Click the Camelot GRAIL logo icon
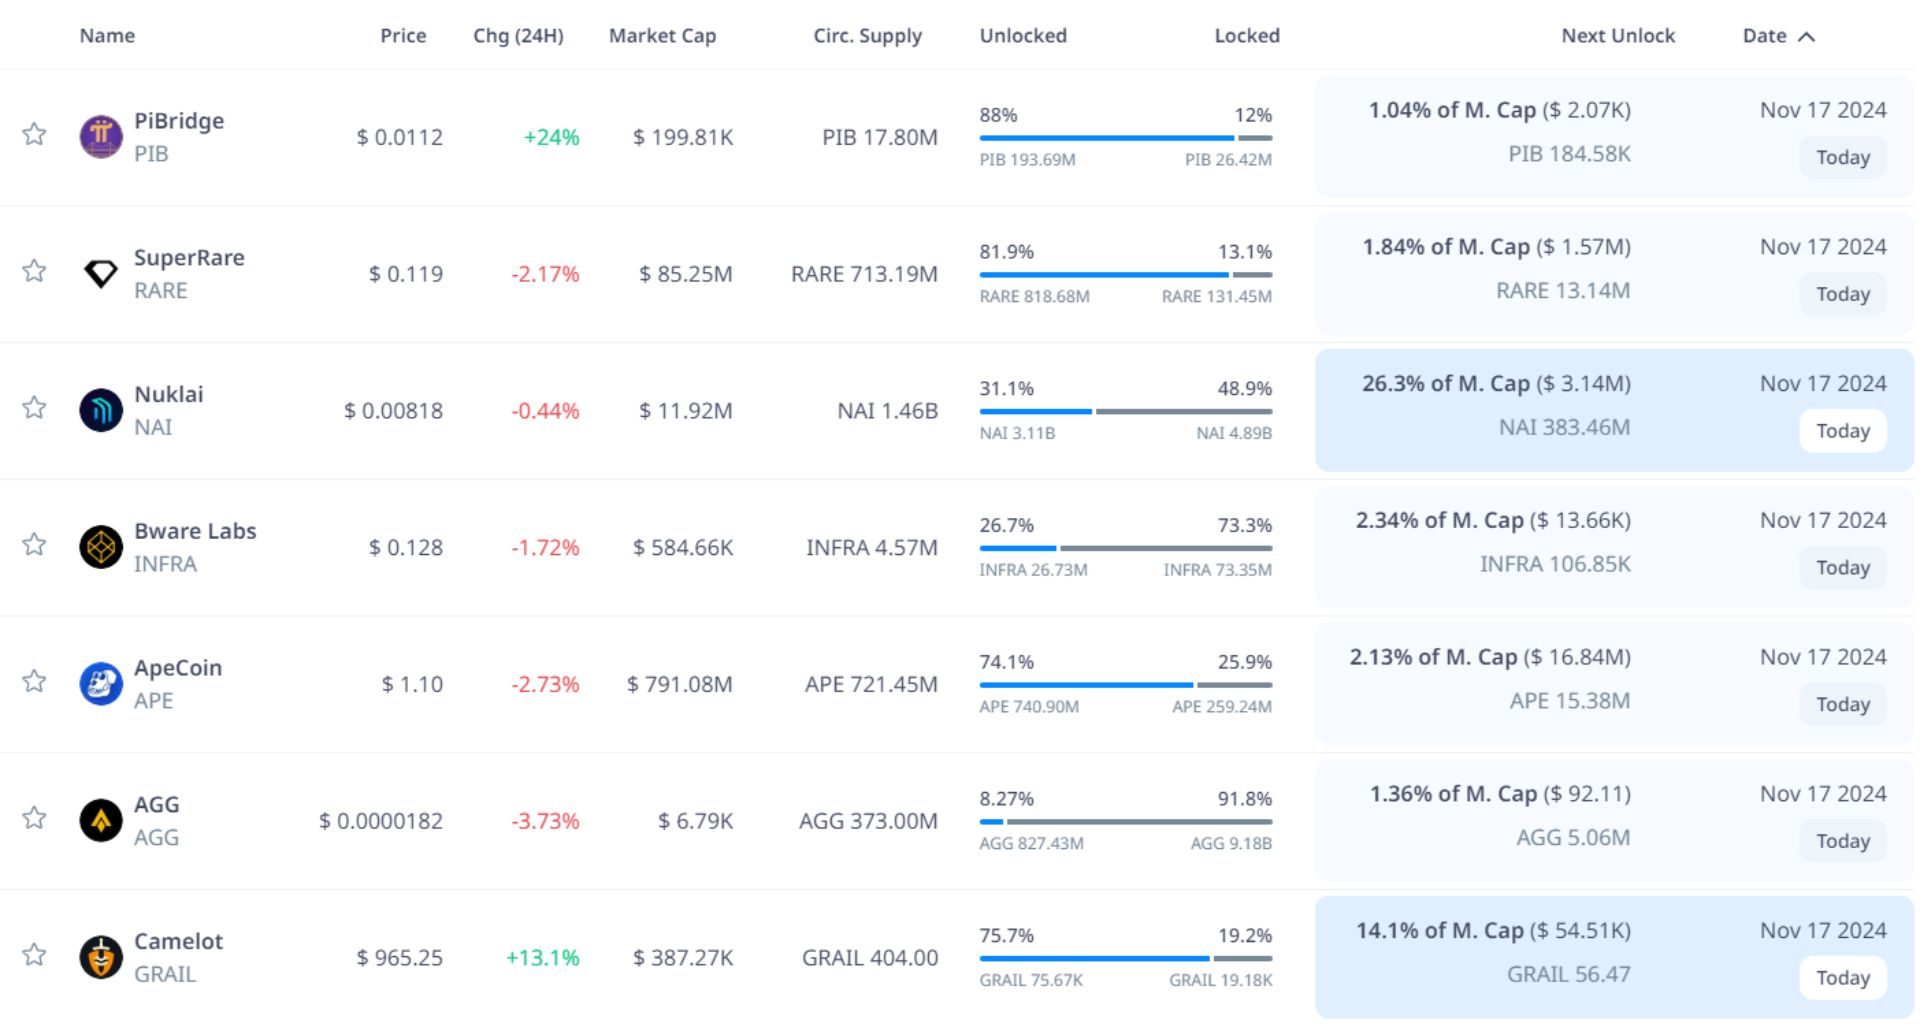 pos(101,957)
